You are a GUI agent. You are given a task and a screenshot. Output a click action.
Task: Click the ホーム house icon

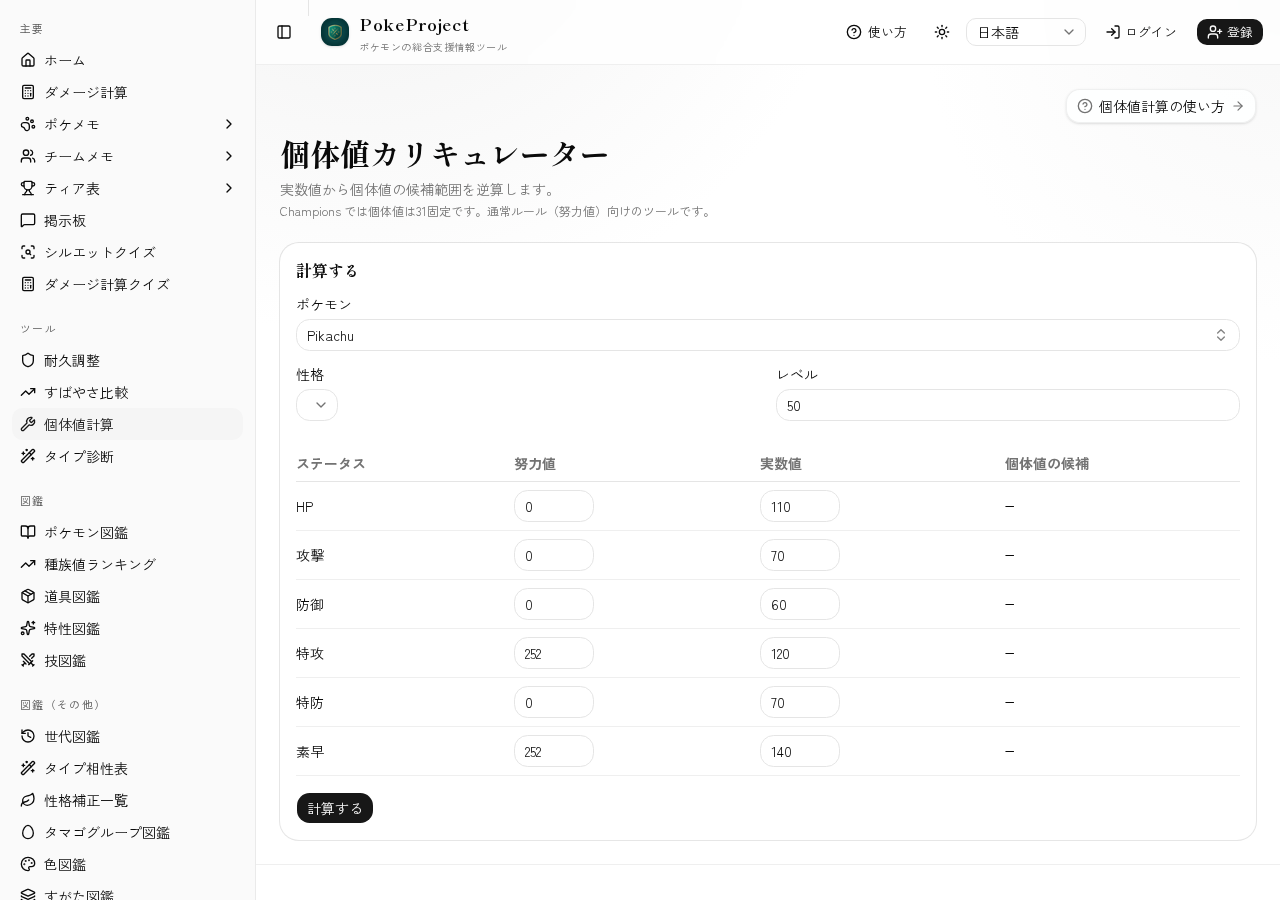28,60
